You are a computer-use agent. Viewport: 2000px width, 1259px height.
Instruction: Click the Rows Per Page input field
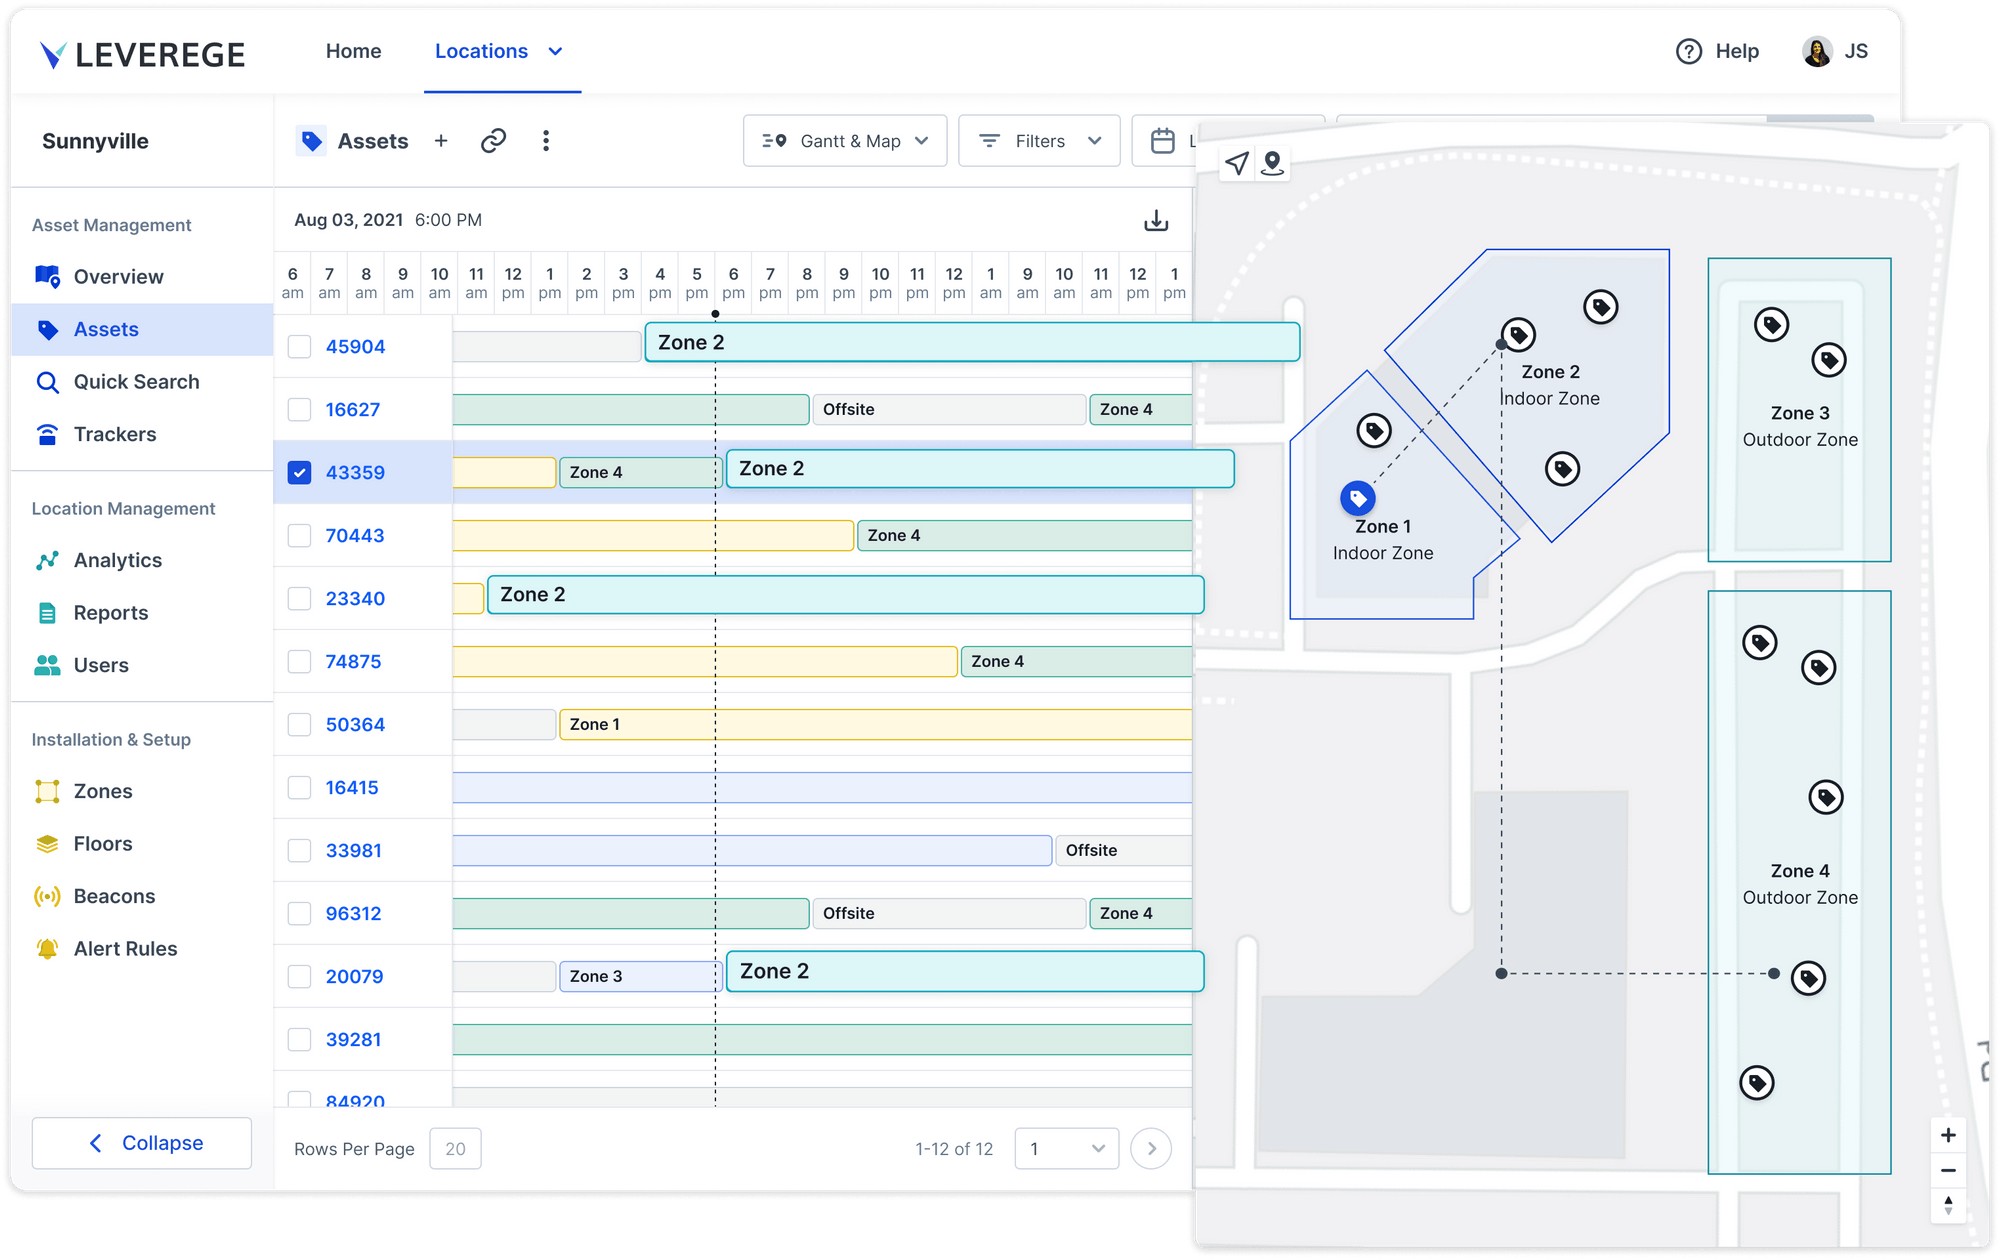pos(455,1149)
